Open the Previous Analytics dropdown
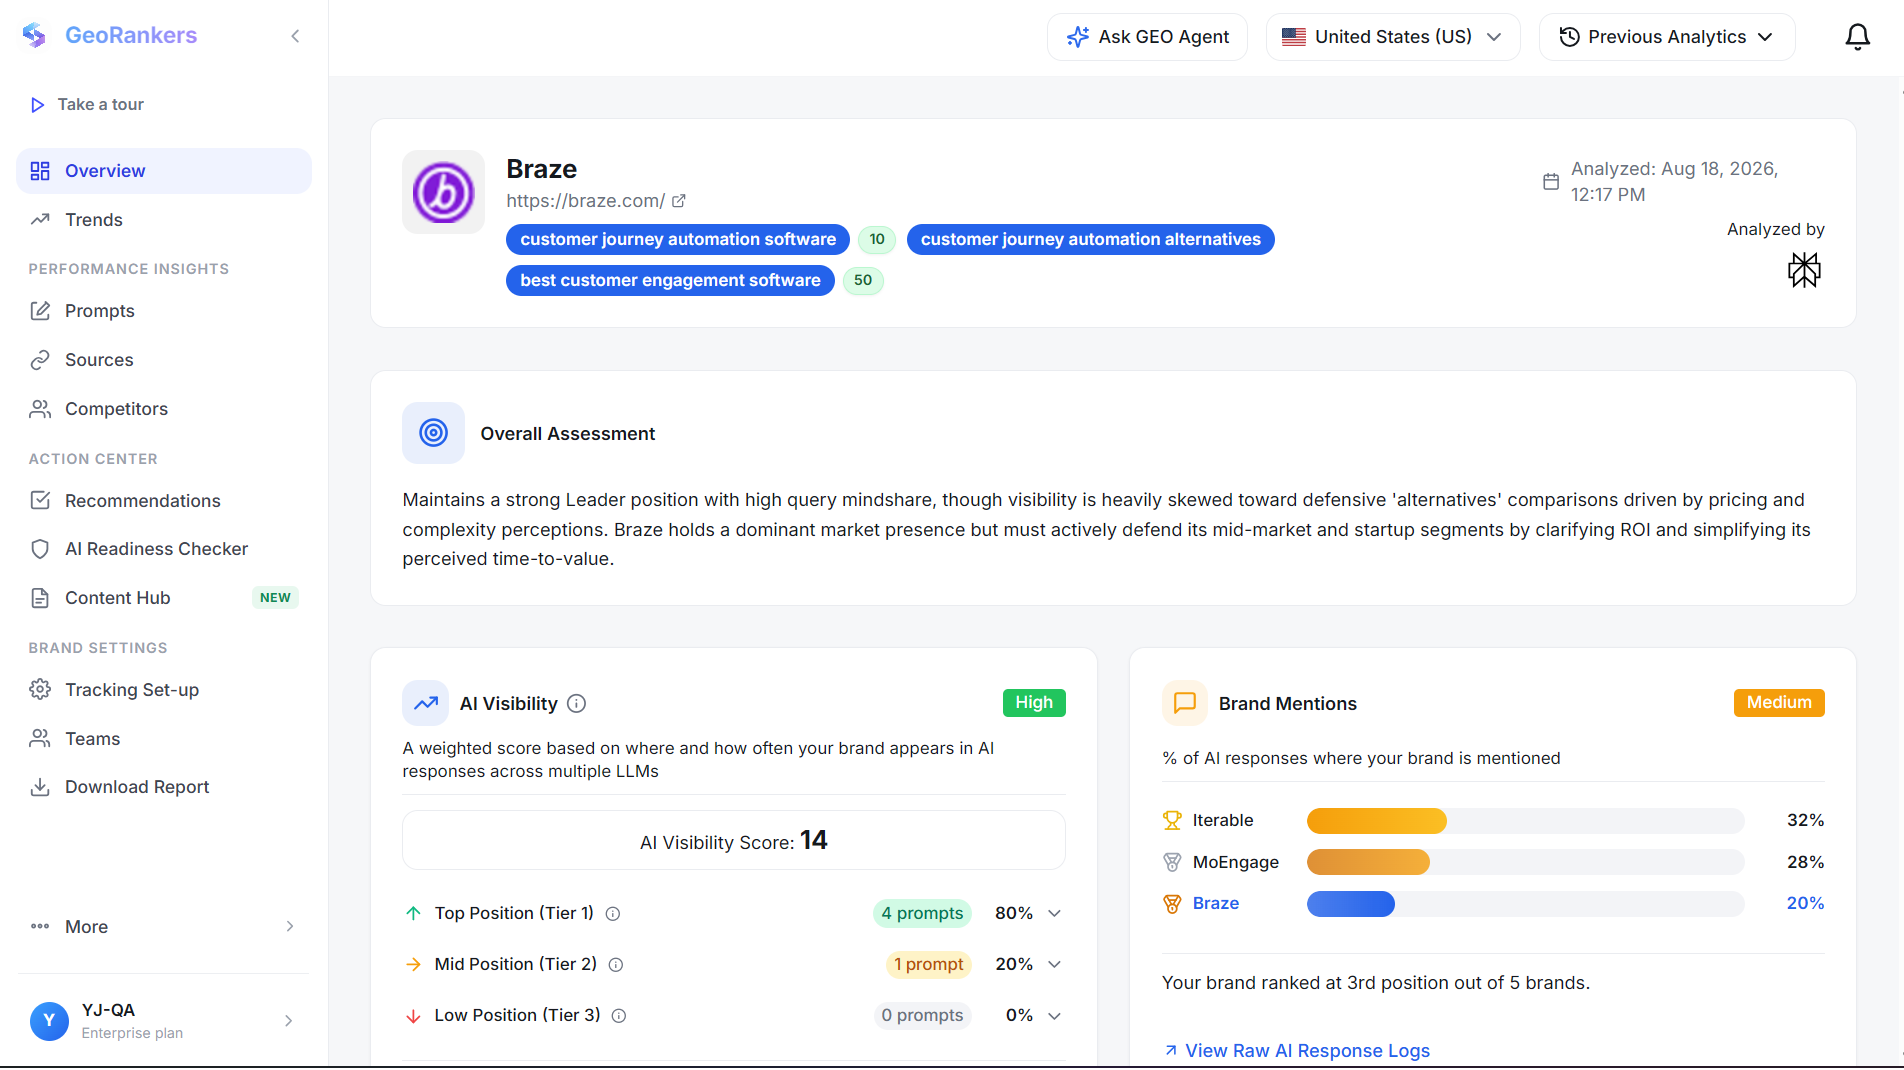This screenshot has width=1904, height=1070. tap(1667, 37)
